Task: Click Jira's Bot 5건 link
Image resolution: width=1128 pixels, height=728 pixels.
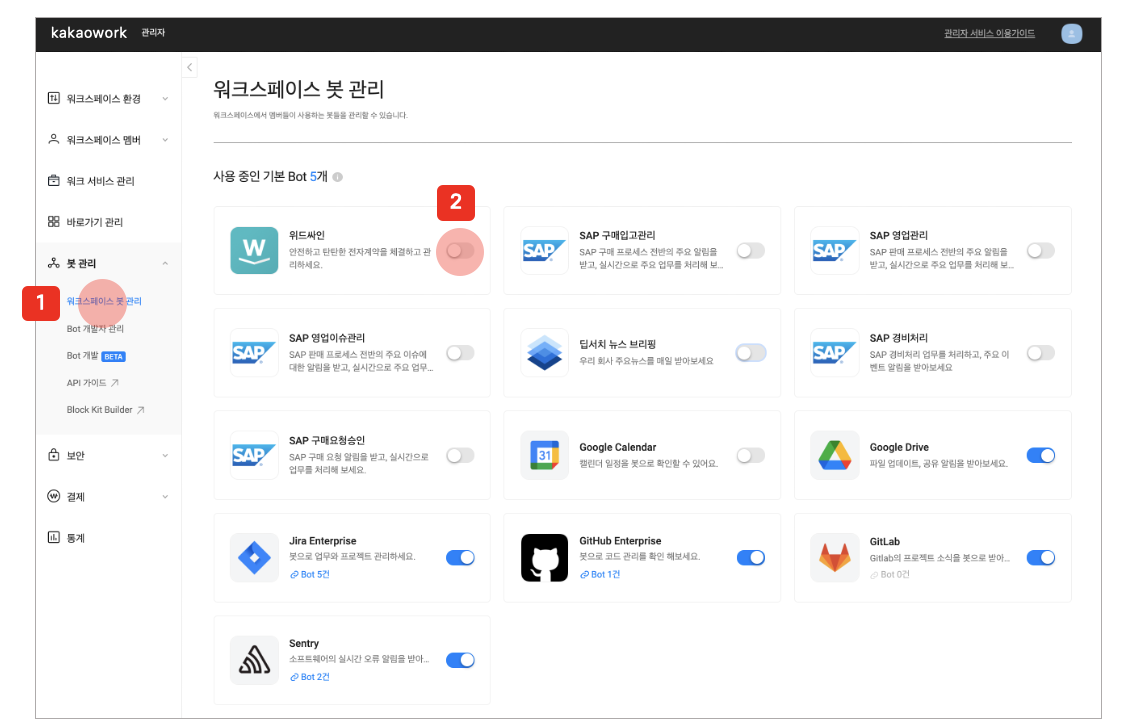Action: pos(310,574)
